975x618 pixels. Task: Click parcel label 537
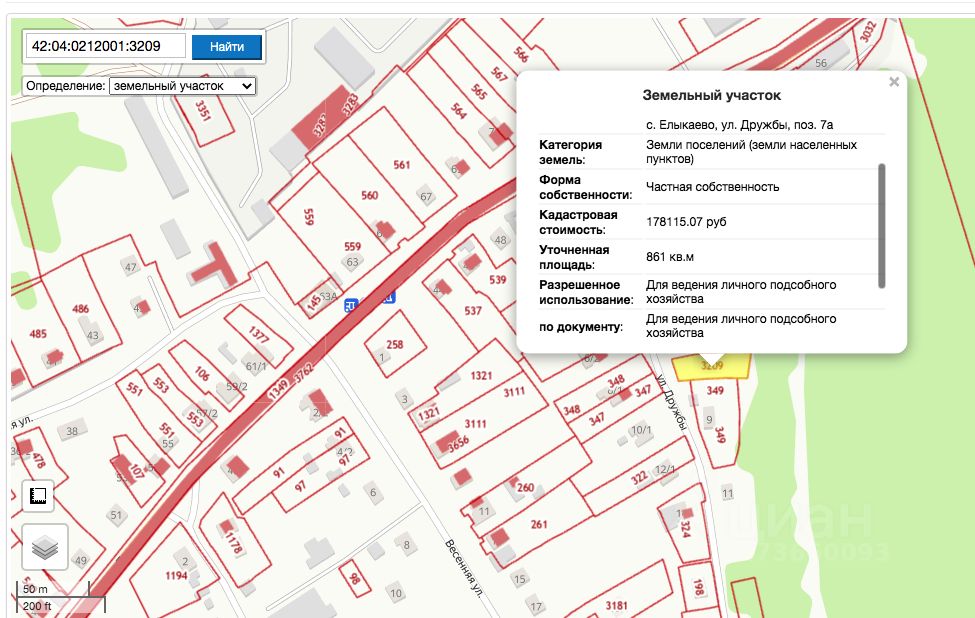click(473, 310)
